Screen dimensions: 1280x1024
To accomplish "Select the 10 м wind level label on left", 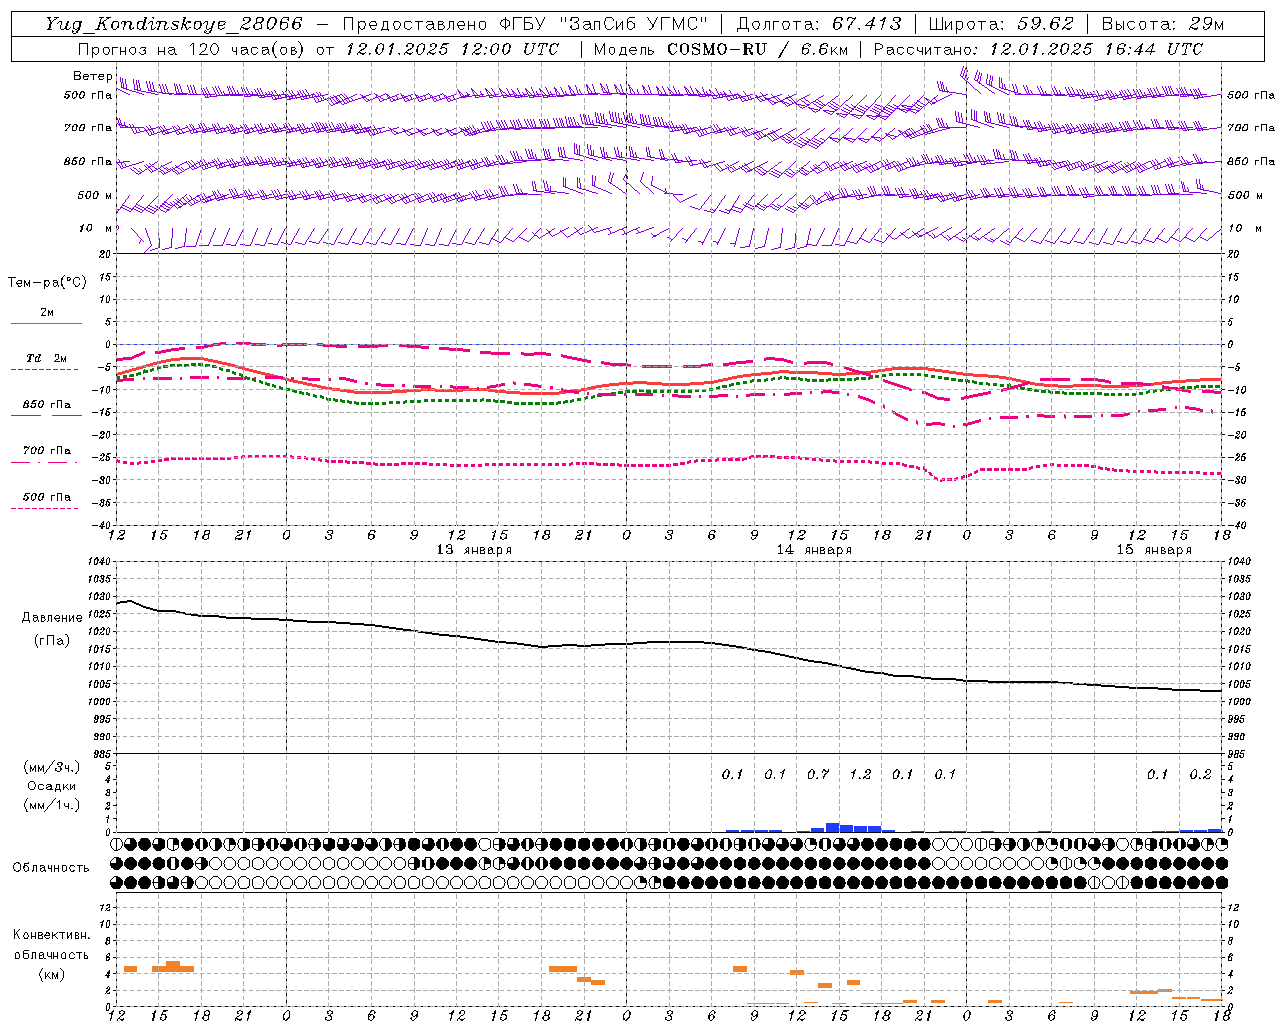I will pos(95,229).
